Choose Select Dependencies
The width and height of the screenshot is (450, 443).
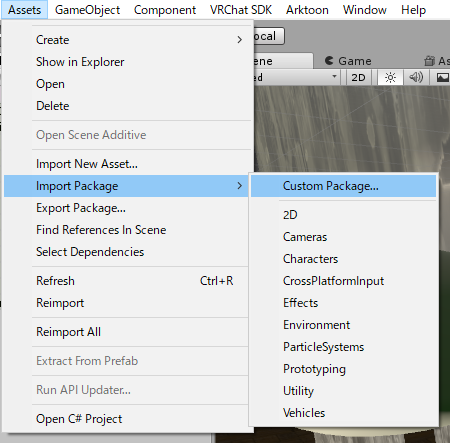click(x=126, y=252)
